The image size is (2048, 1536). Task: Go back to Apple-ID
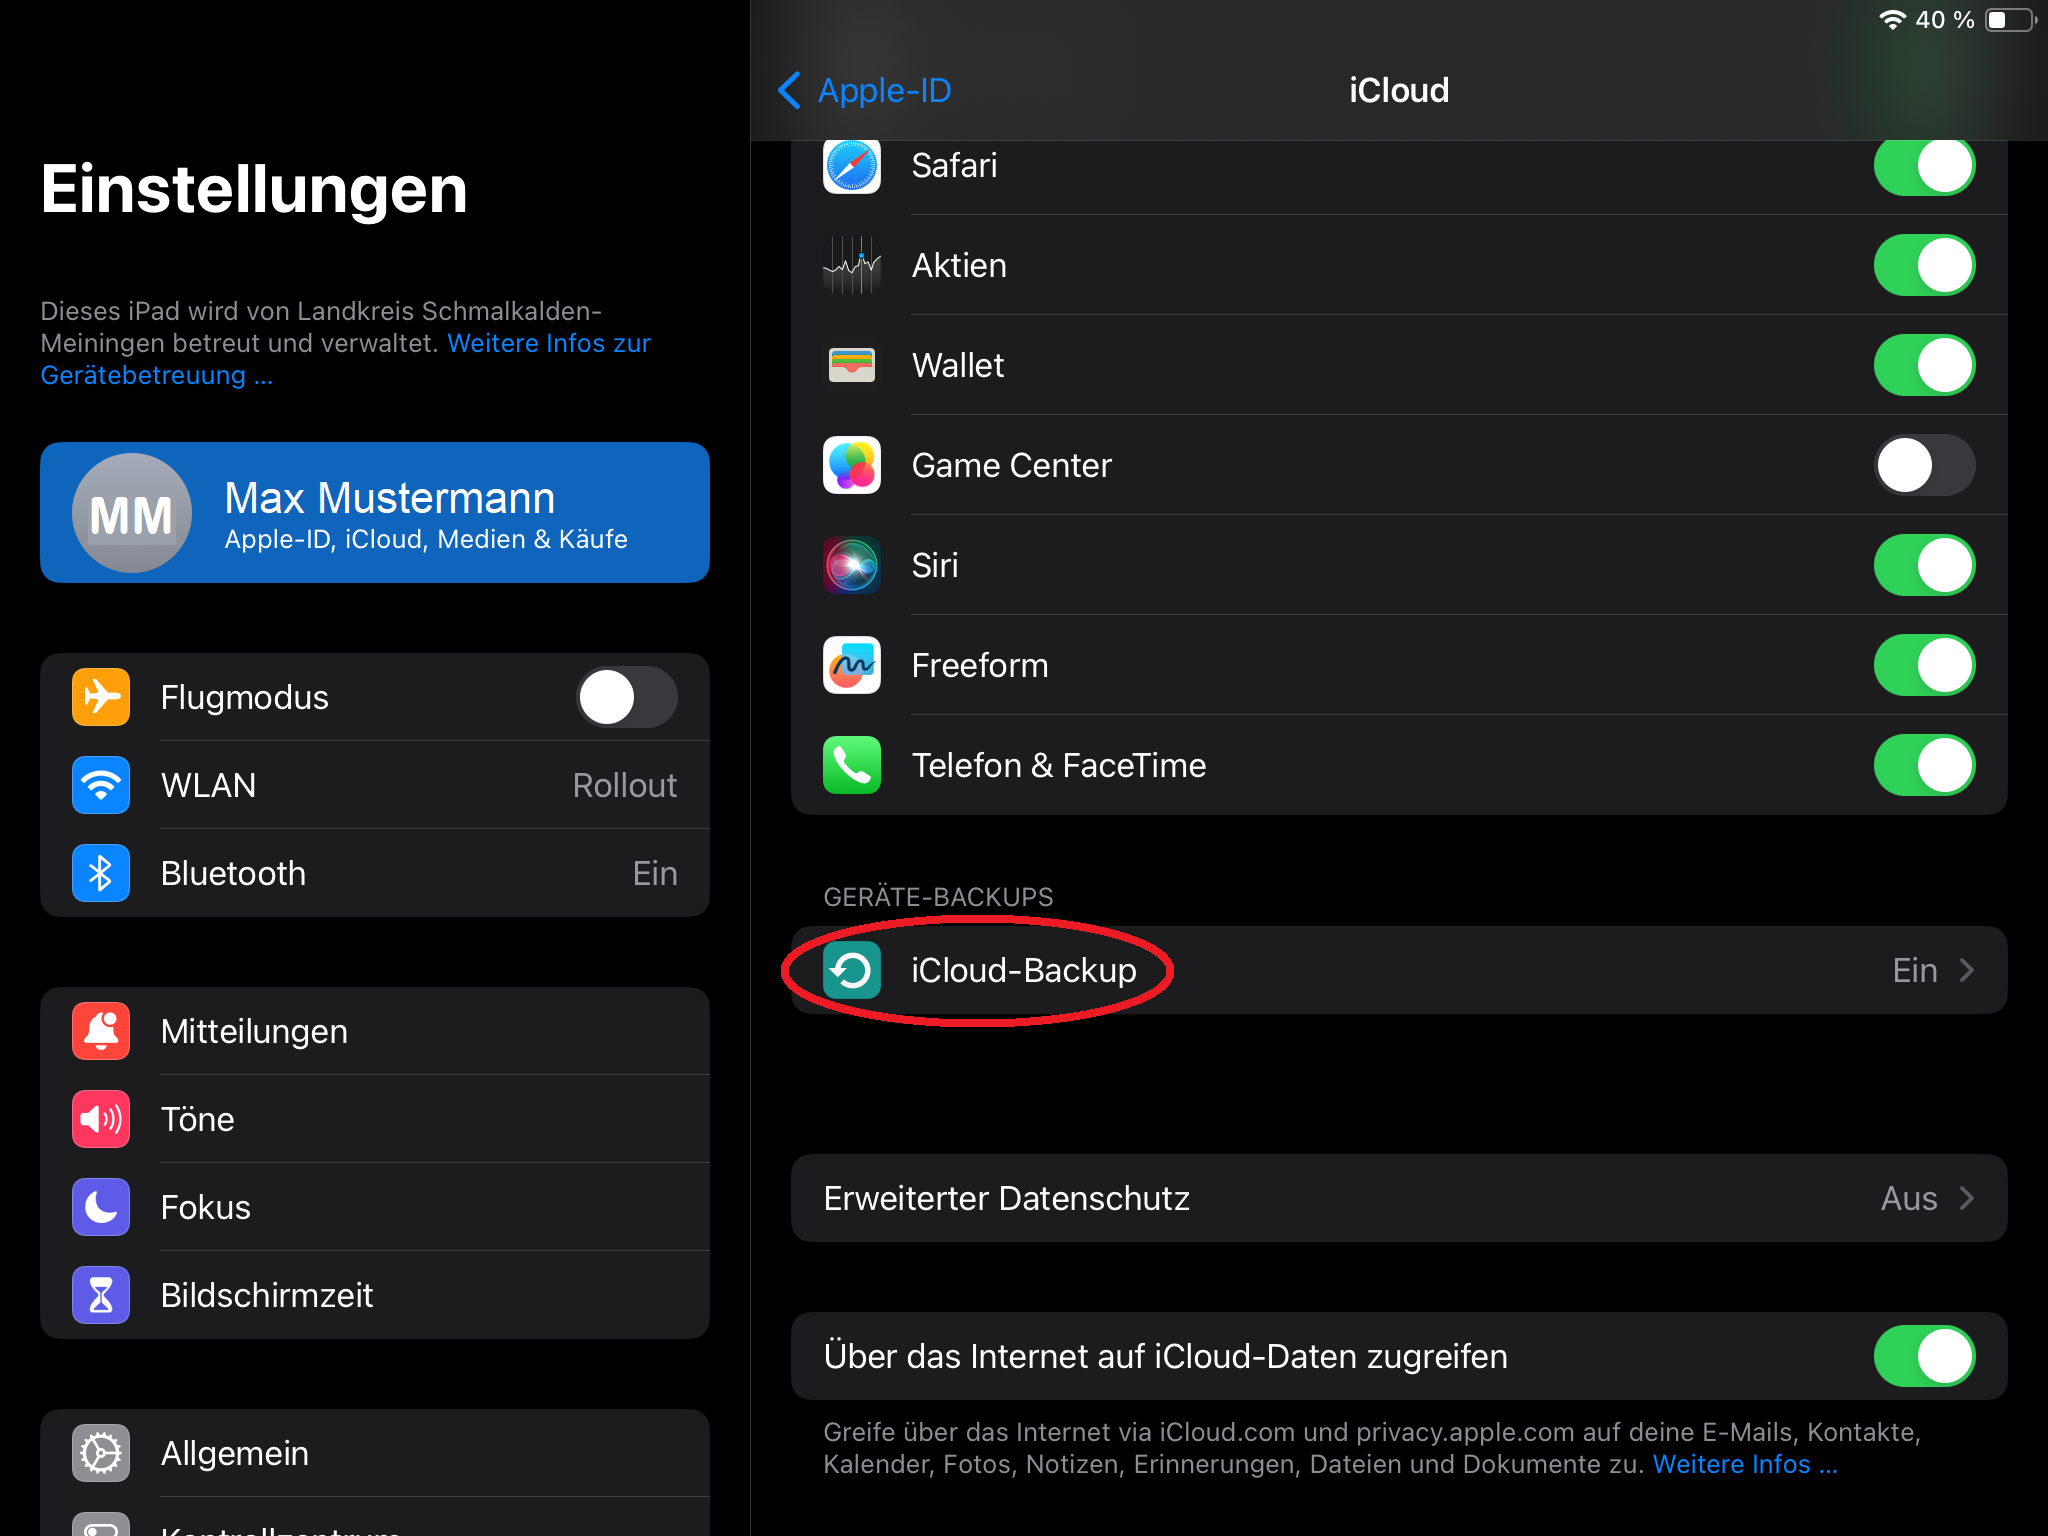click(865, 90)
